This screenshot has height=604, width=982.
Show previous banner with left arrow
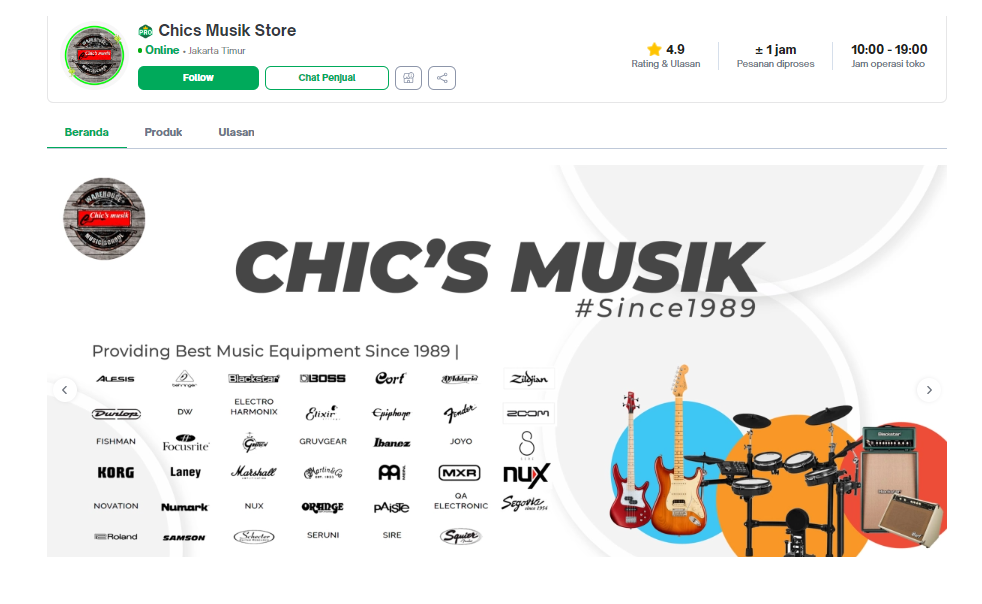tap(65, 390)
